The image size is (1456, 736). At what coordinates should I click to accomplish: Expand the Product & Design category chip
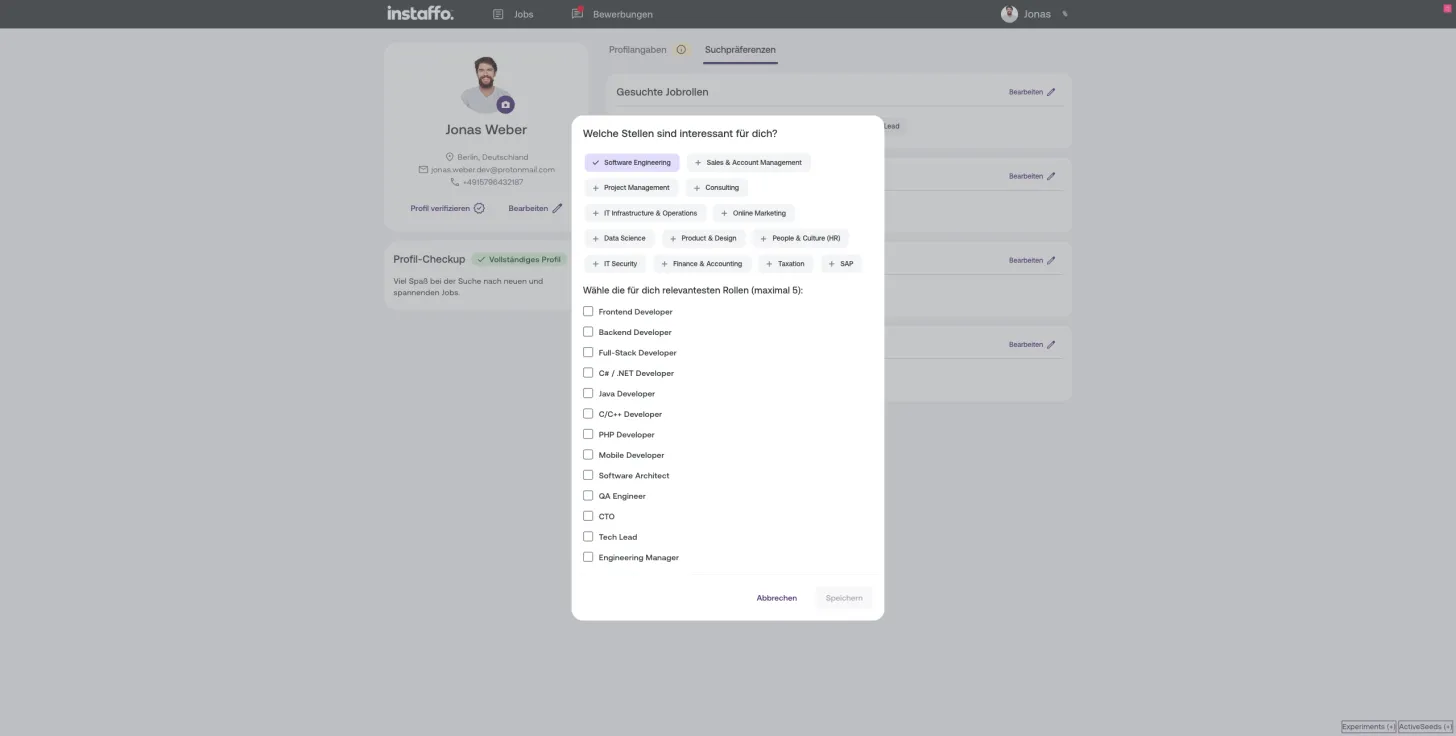coord(704,238)
